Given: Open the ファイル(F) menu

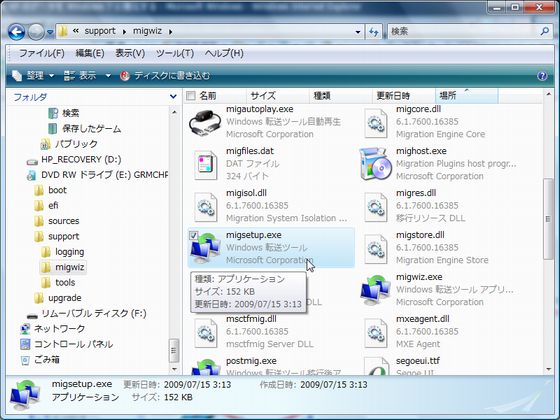Looking at the screenshot, I should 41,54.
